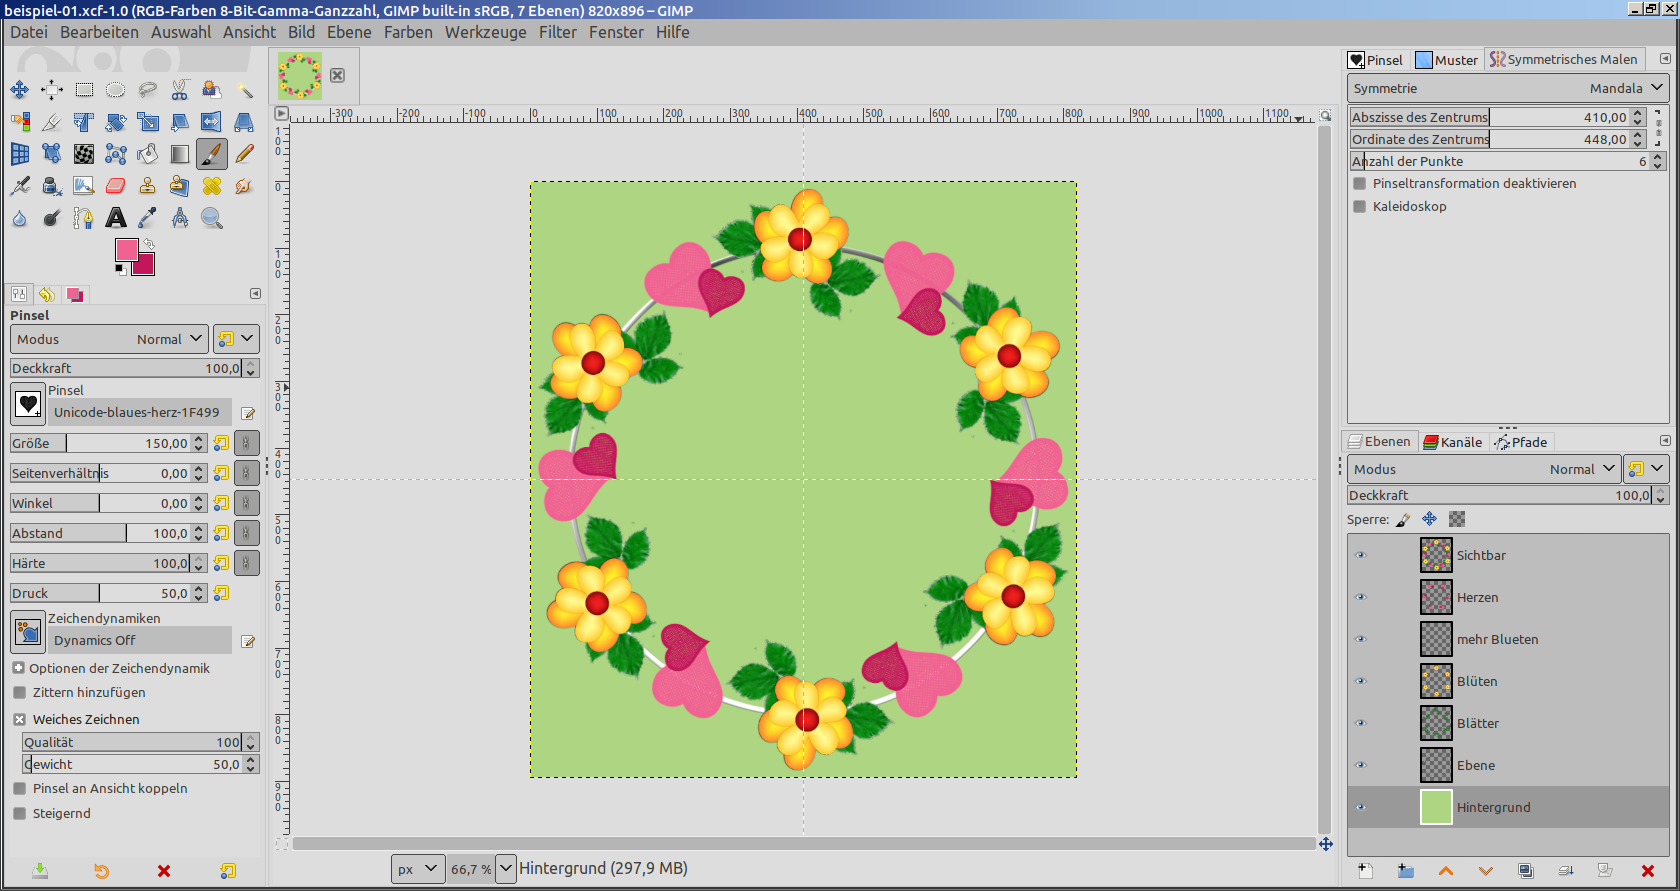
Task: Delete layer with the red X icon
Action: 1647,871
